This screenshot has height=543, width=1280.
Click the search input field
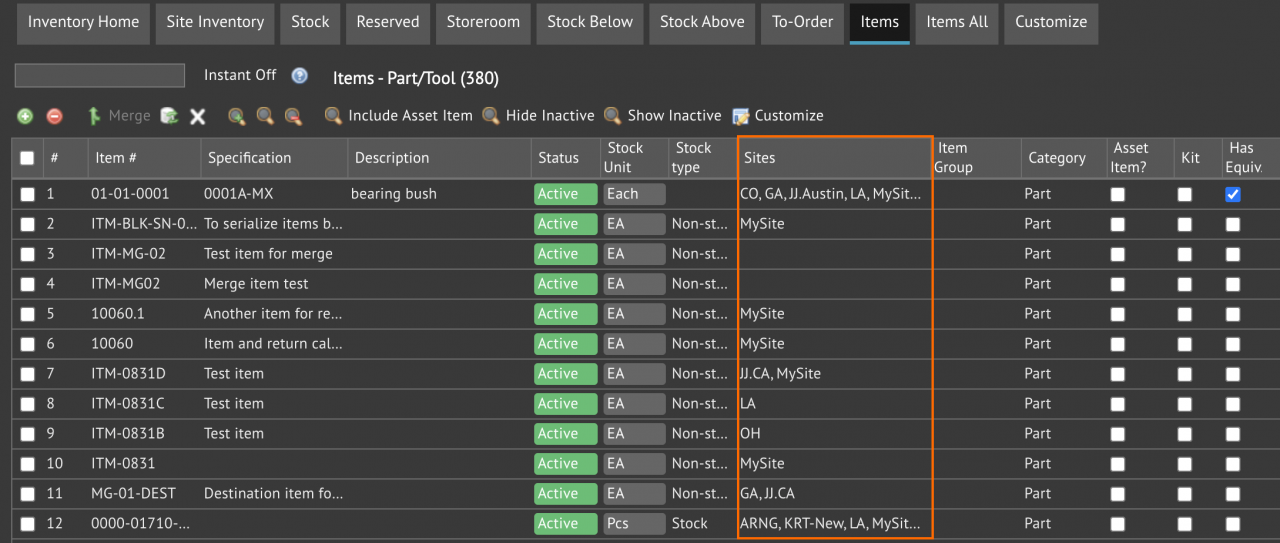point(100,76)
